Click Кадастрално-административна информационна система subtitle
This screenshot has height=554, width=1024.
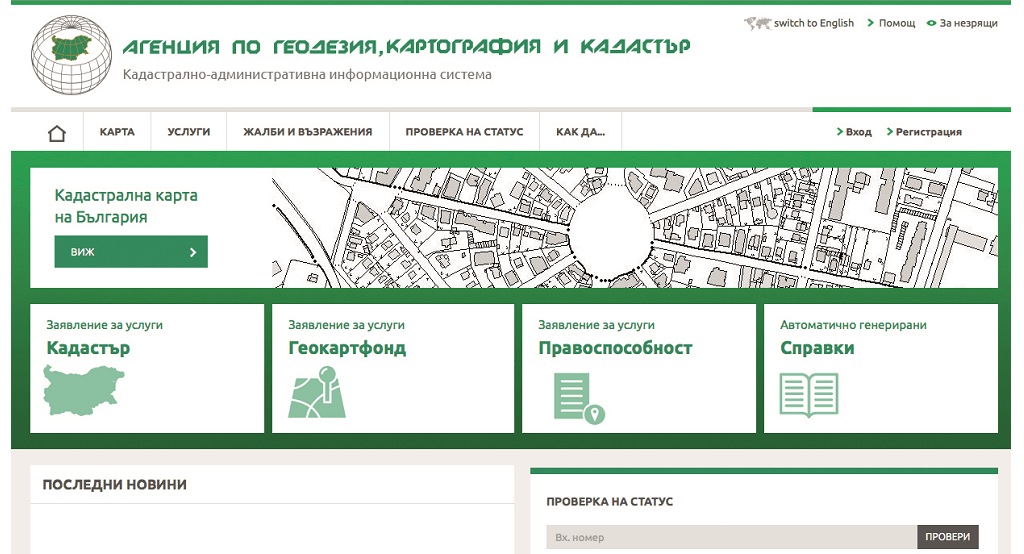tap(307, 74)
